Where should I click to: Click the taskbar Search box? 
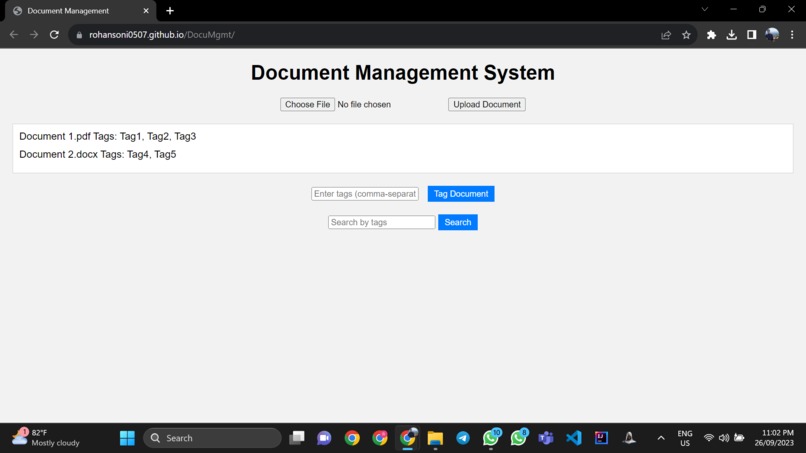tap(212, 438)
